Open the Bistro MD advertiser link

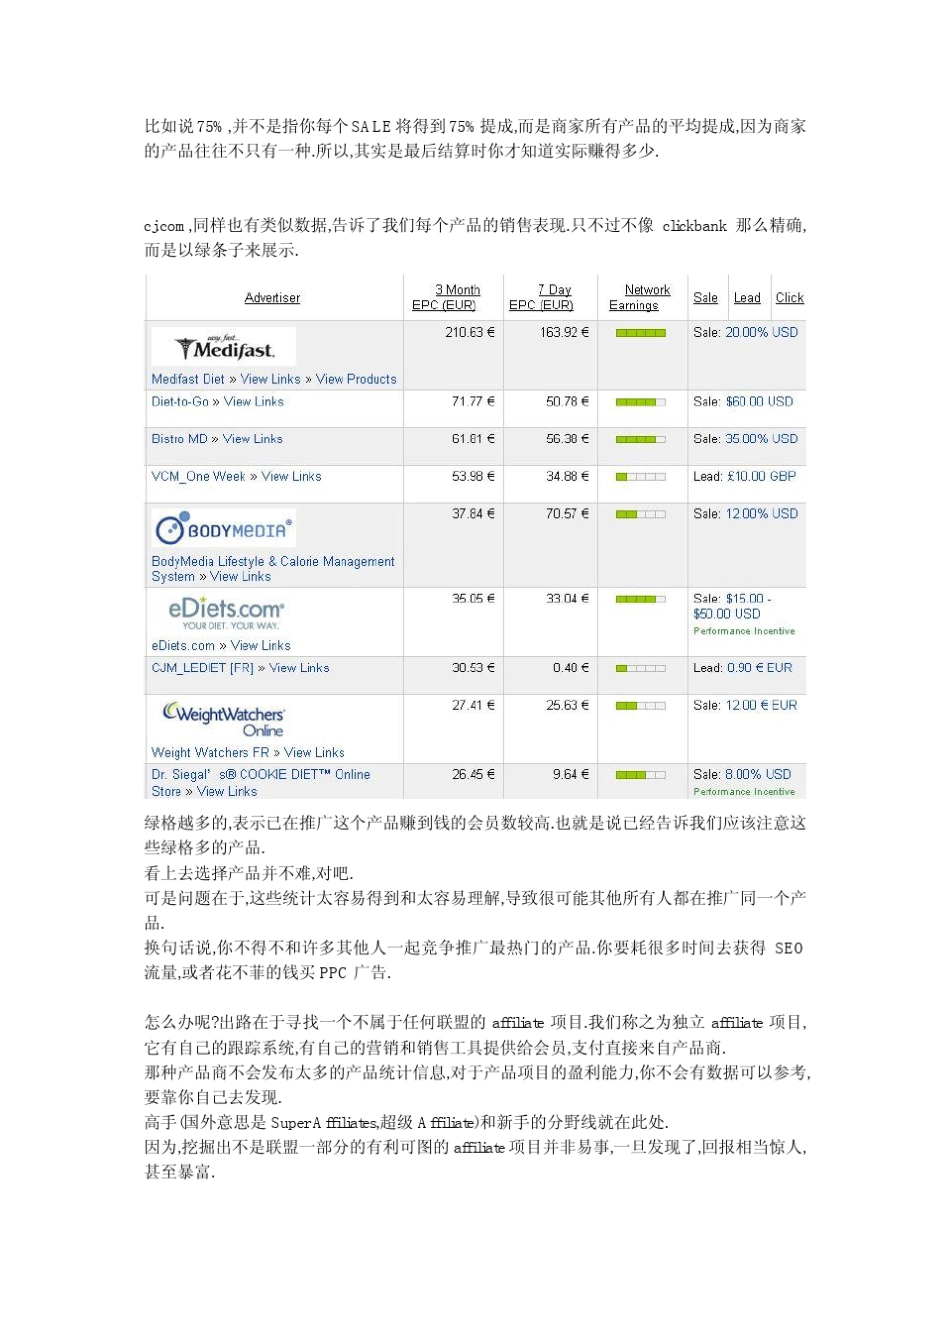(x=180, y=439)
